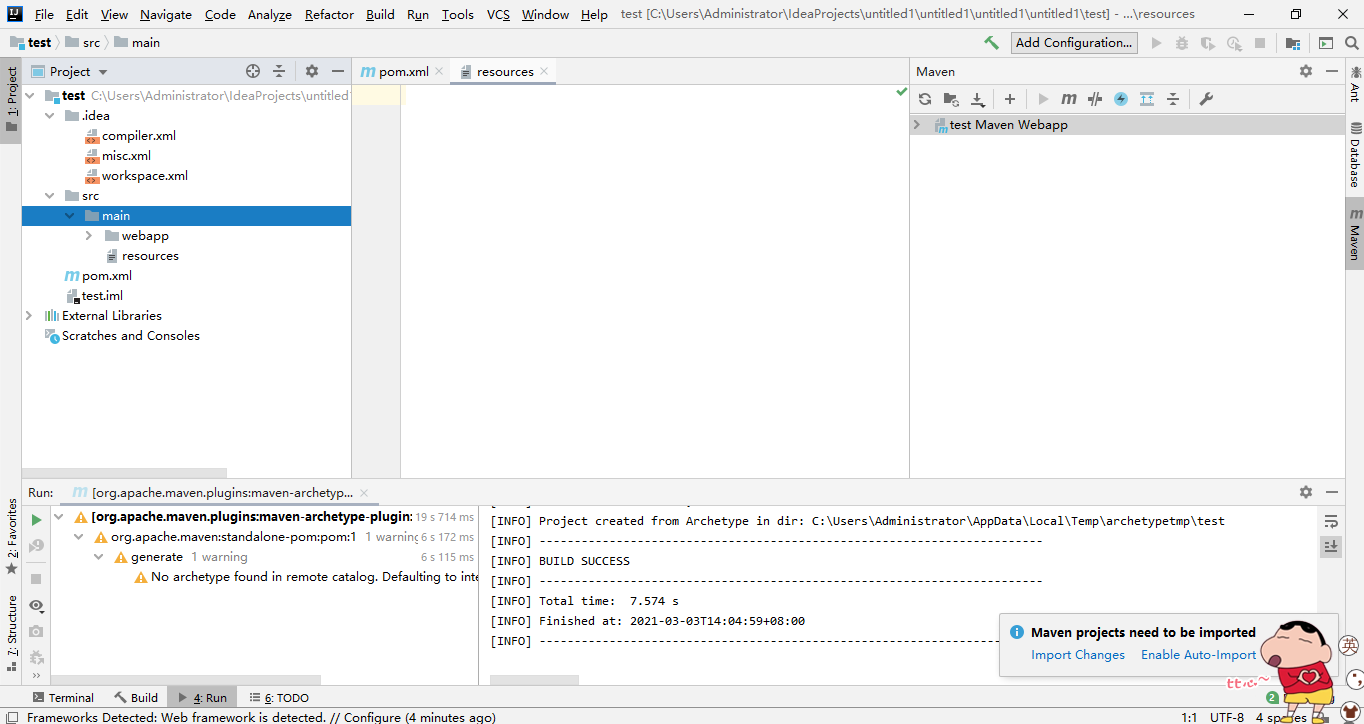This screenshot has width=1364, height=724.
Task: Open Maven settings wrench icon
Action: pos(1206,99)
